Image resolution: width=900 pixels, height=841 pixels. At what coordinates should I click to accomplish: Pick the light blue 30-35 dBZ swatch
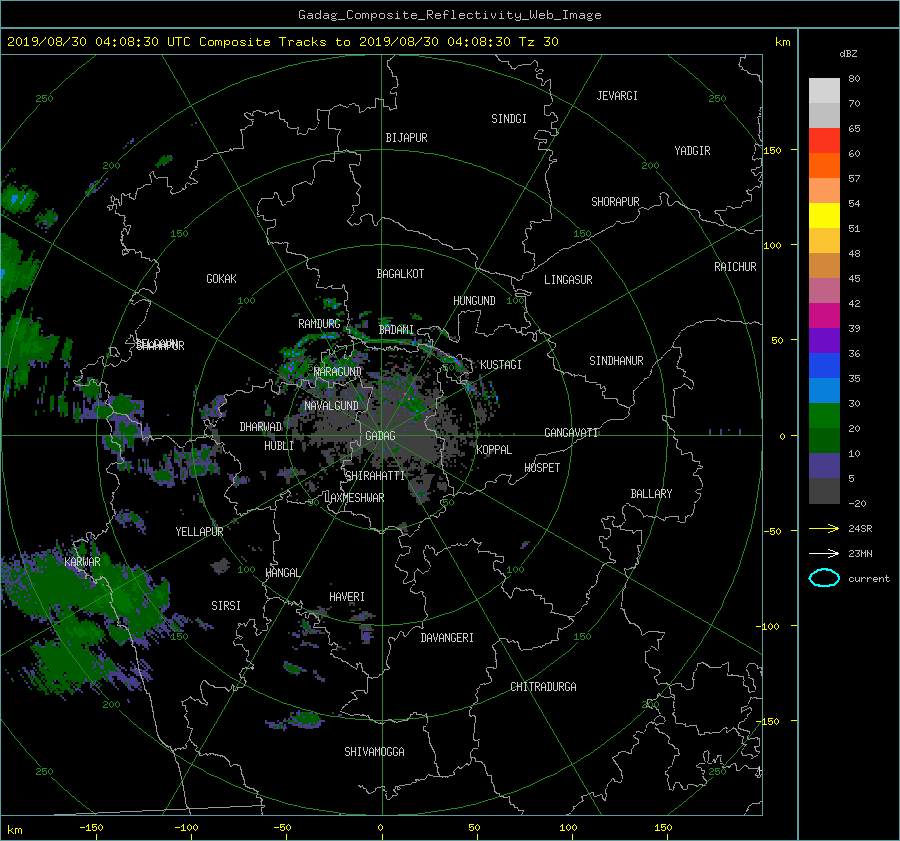(824, 390)
